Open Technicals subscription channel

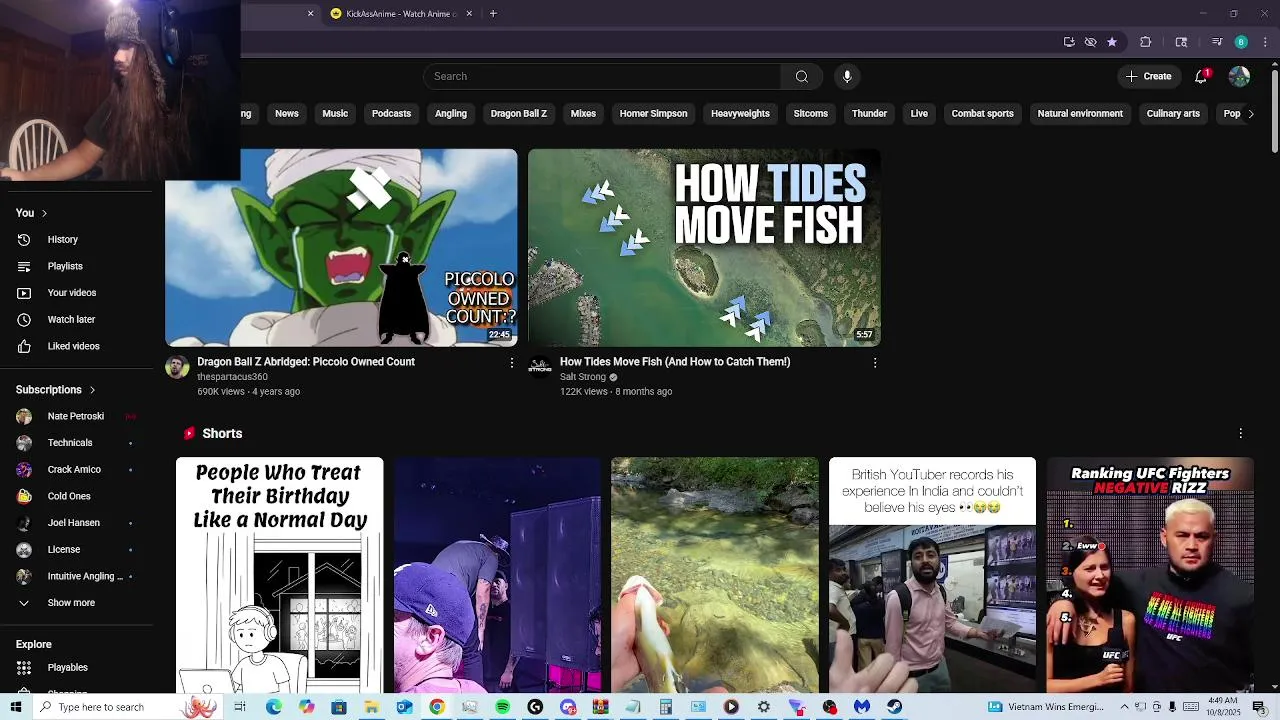pos(77,443)
